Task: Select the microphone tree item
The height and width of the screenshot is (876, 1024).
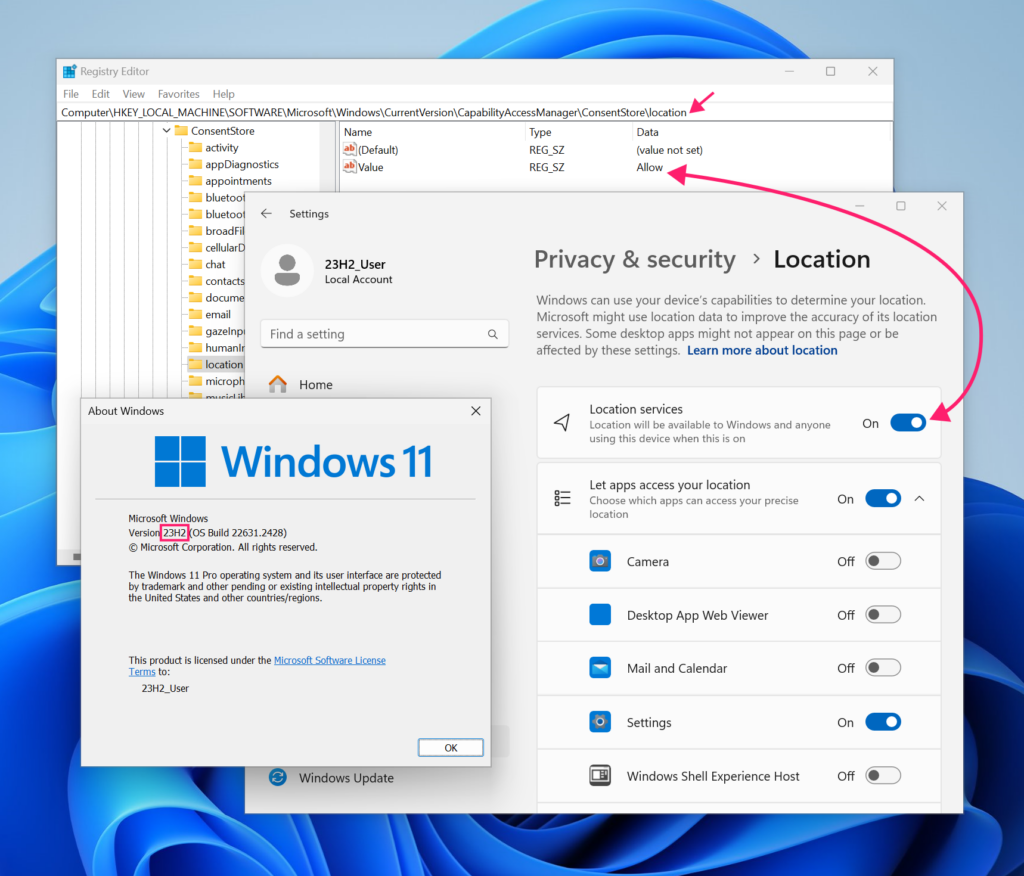Action: point(225,381)
